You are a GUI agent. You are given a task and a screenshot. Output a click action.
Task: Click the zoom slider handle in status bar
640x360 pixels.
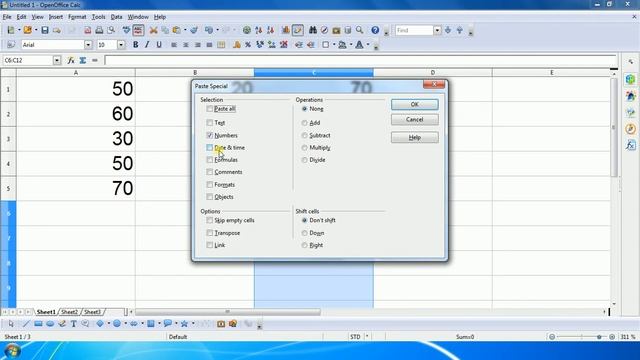click(x=599, y=337)
